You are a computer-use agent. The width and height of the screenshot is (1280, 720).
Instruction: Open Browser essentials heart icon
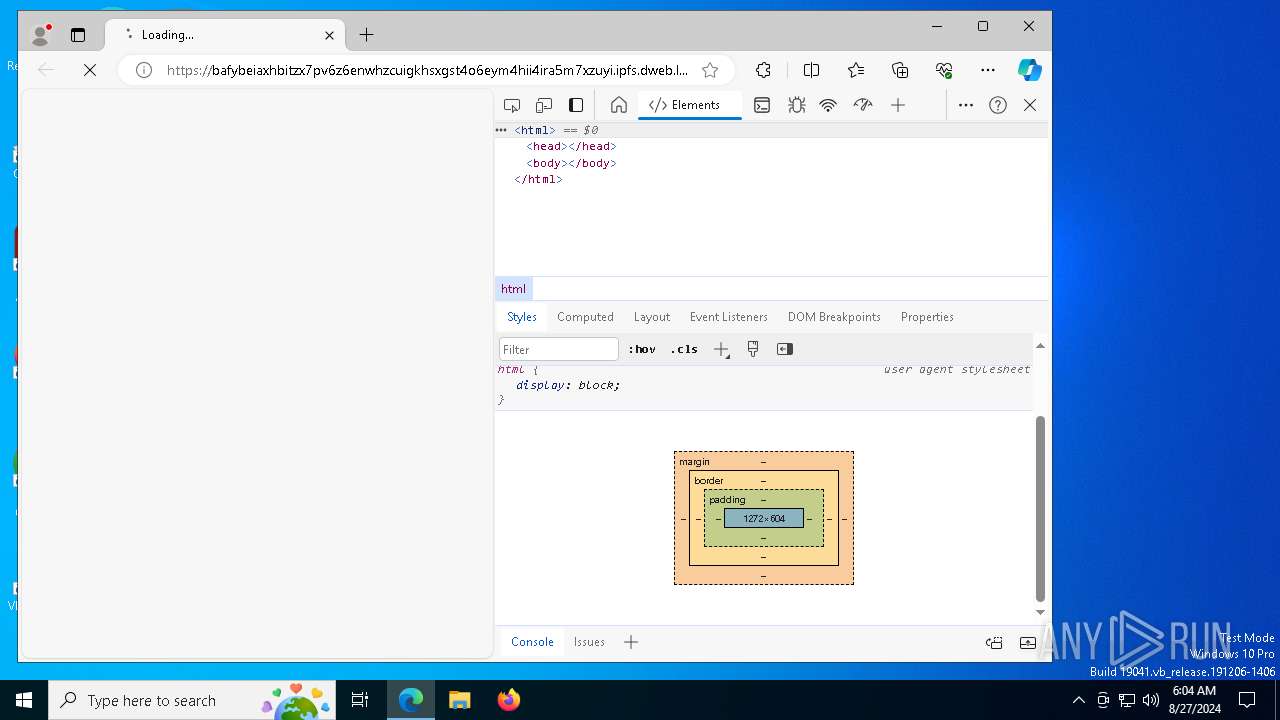tap(944, 70)
